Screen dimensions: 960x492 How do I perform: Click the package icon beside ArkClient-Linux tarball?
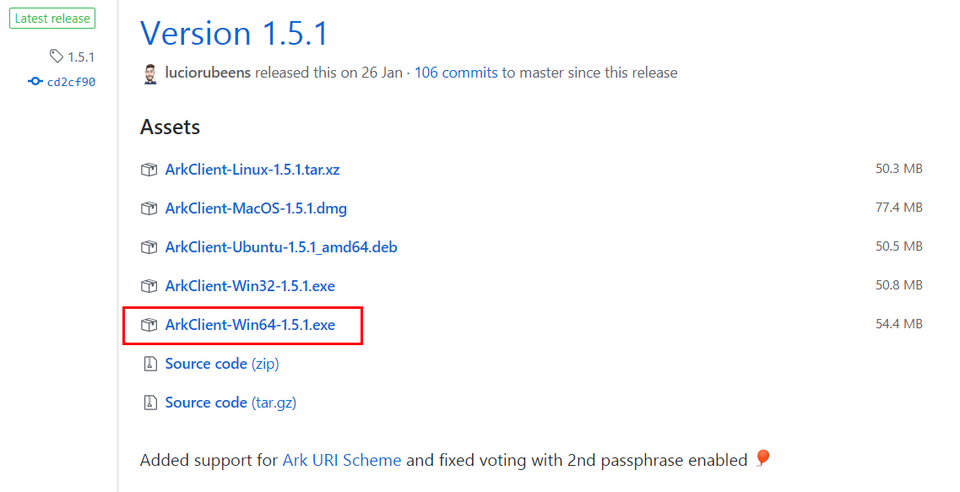coord(149,170)
